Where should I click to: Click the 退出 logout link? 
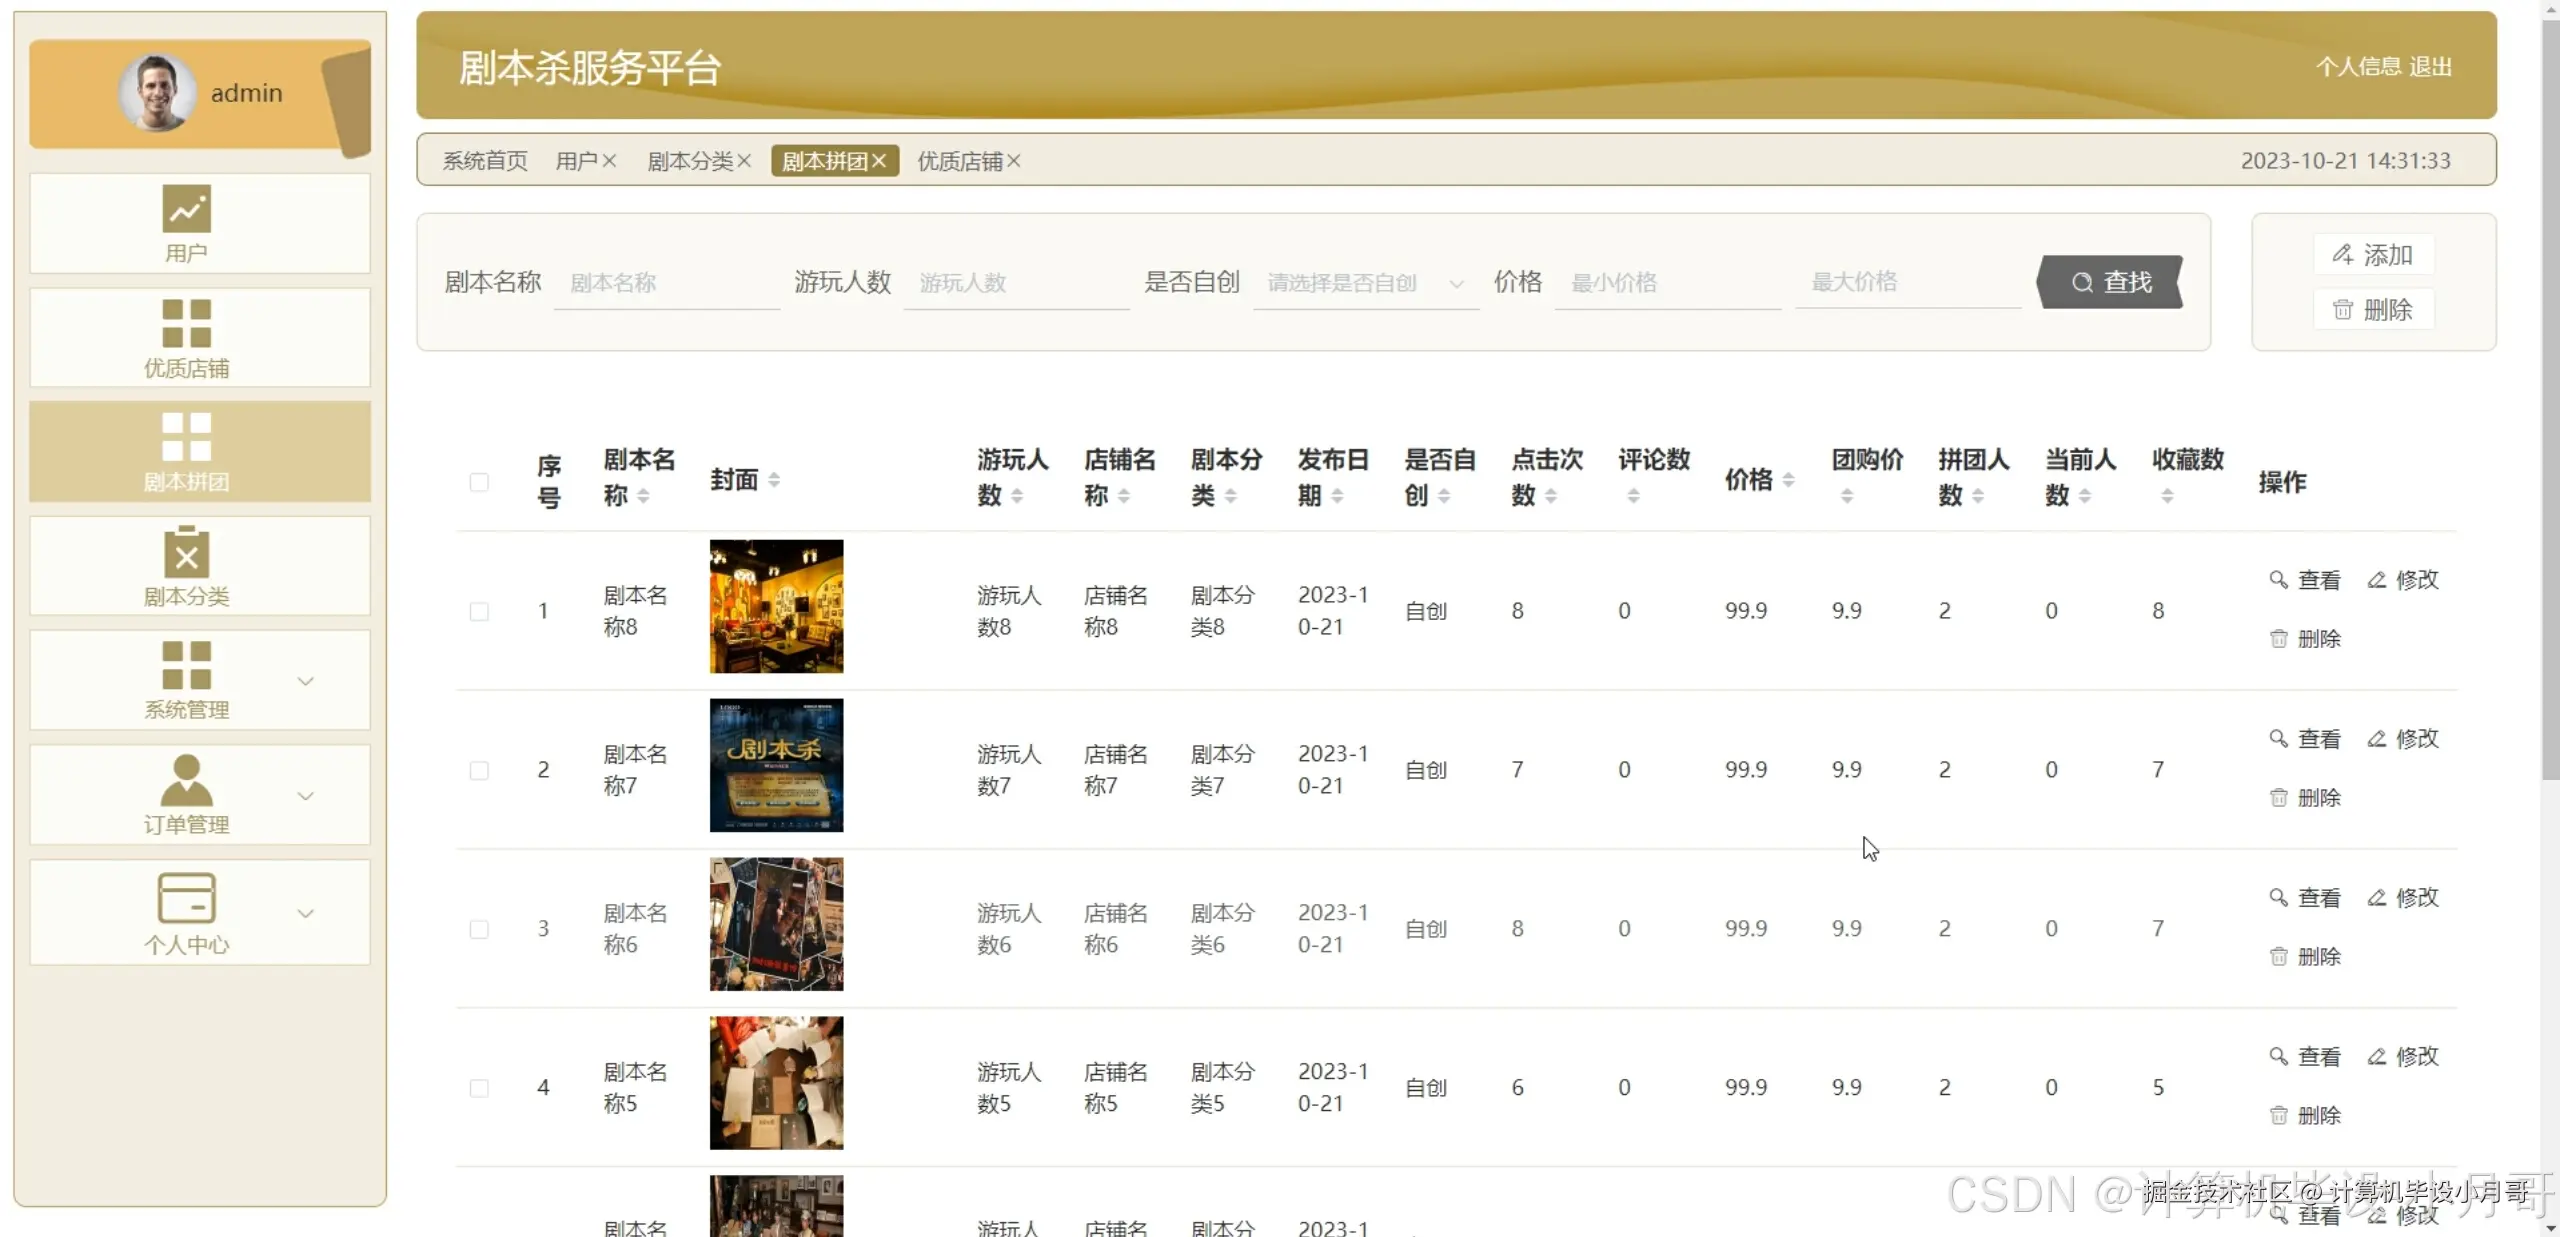tap(2430, 67)
